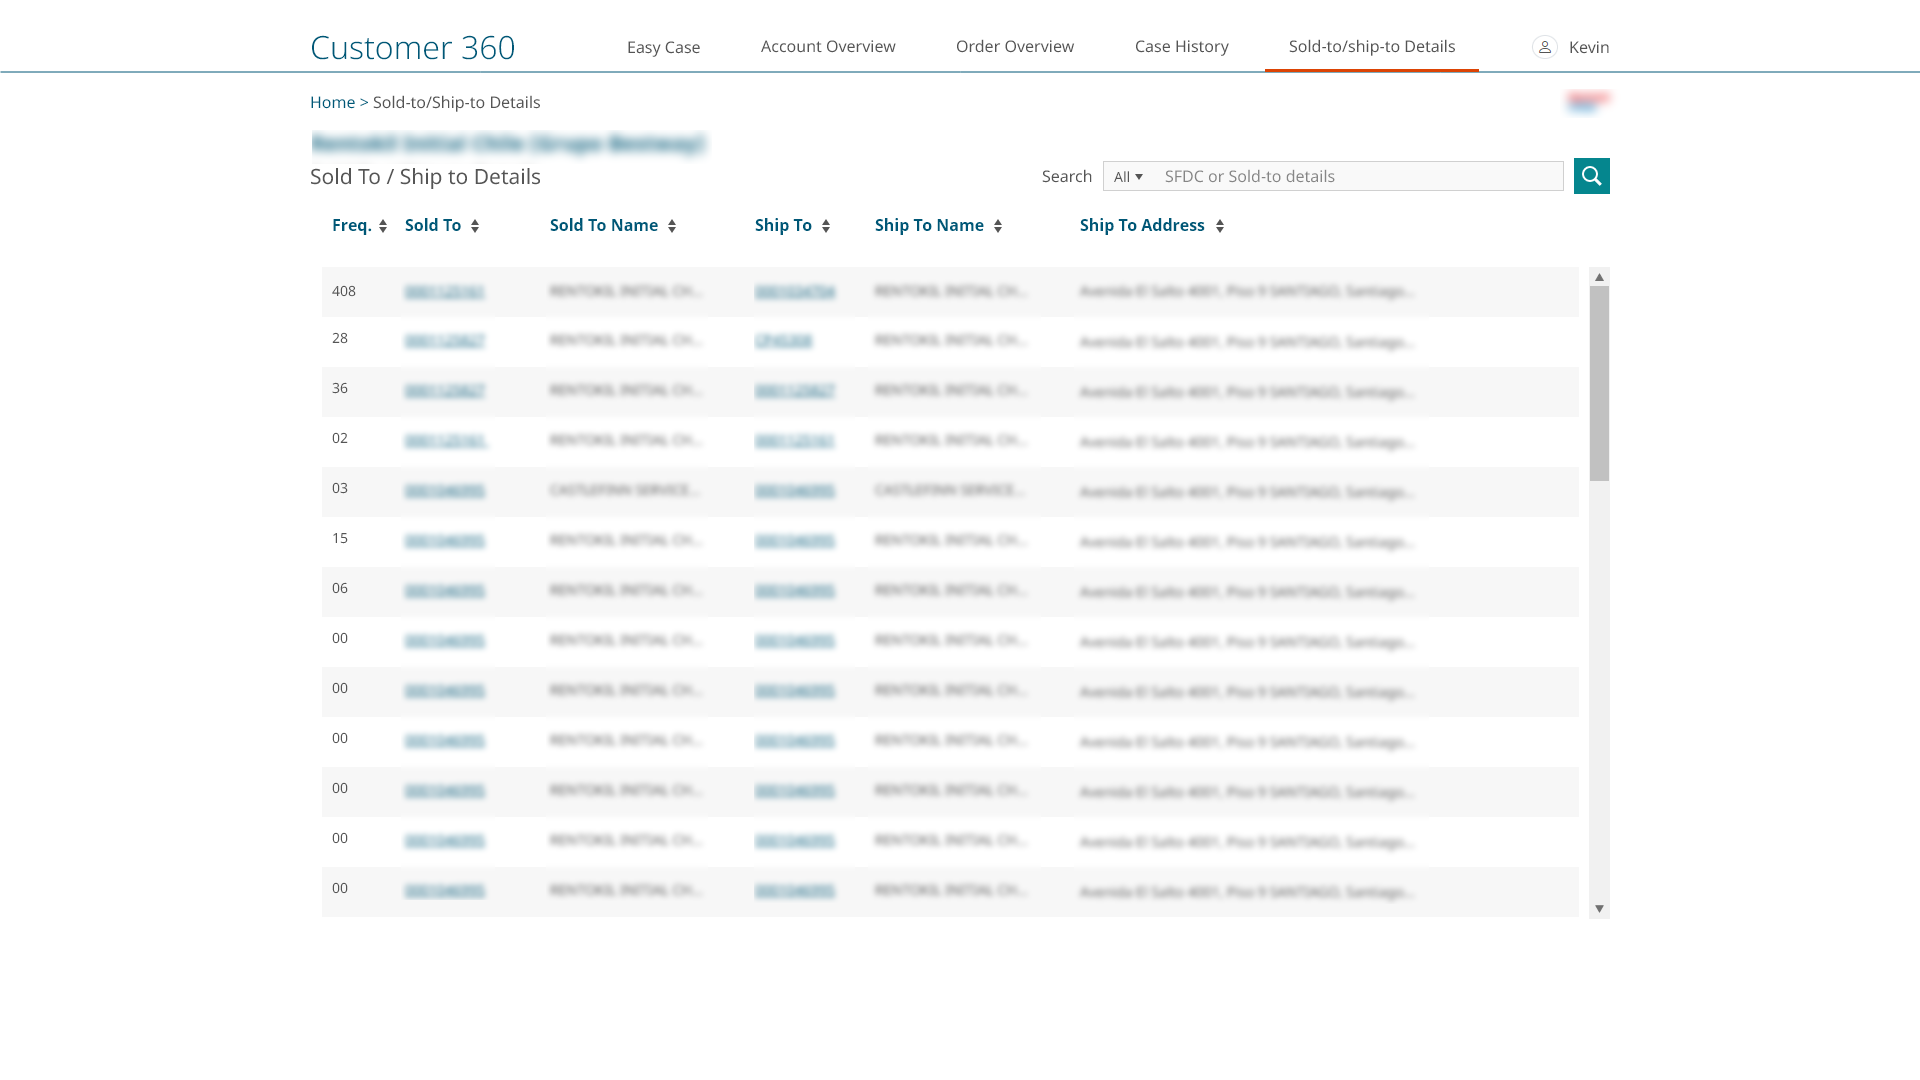This screenshot has height=1080, width=1920.
Task: Click the frequency value 408
Action: 344,291
